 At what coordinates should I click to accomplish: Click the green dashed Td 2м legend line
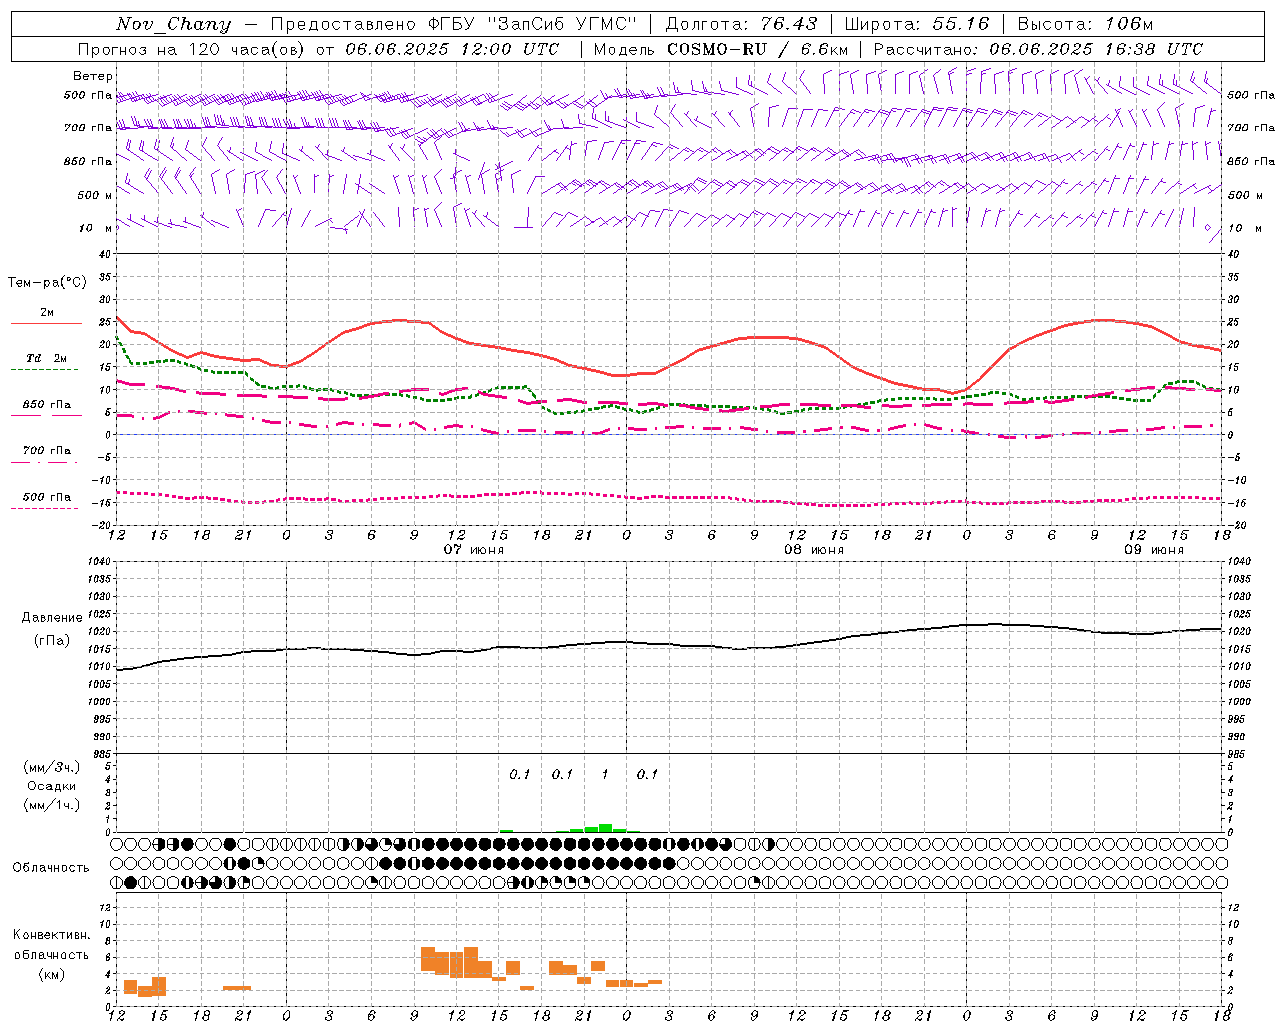click(44, 369)
